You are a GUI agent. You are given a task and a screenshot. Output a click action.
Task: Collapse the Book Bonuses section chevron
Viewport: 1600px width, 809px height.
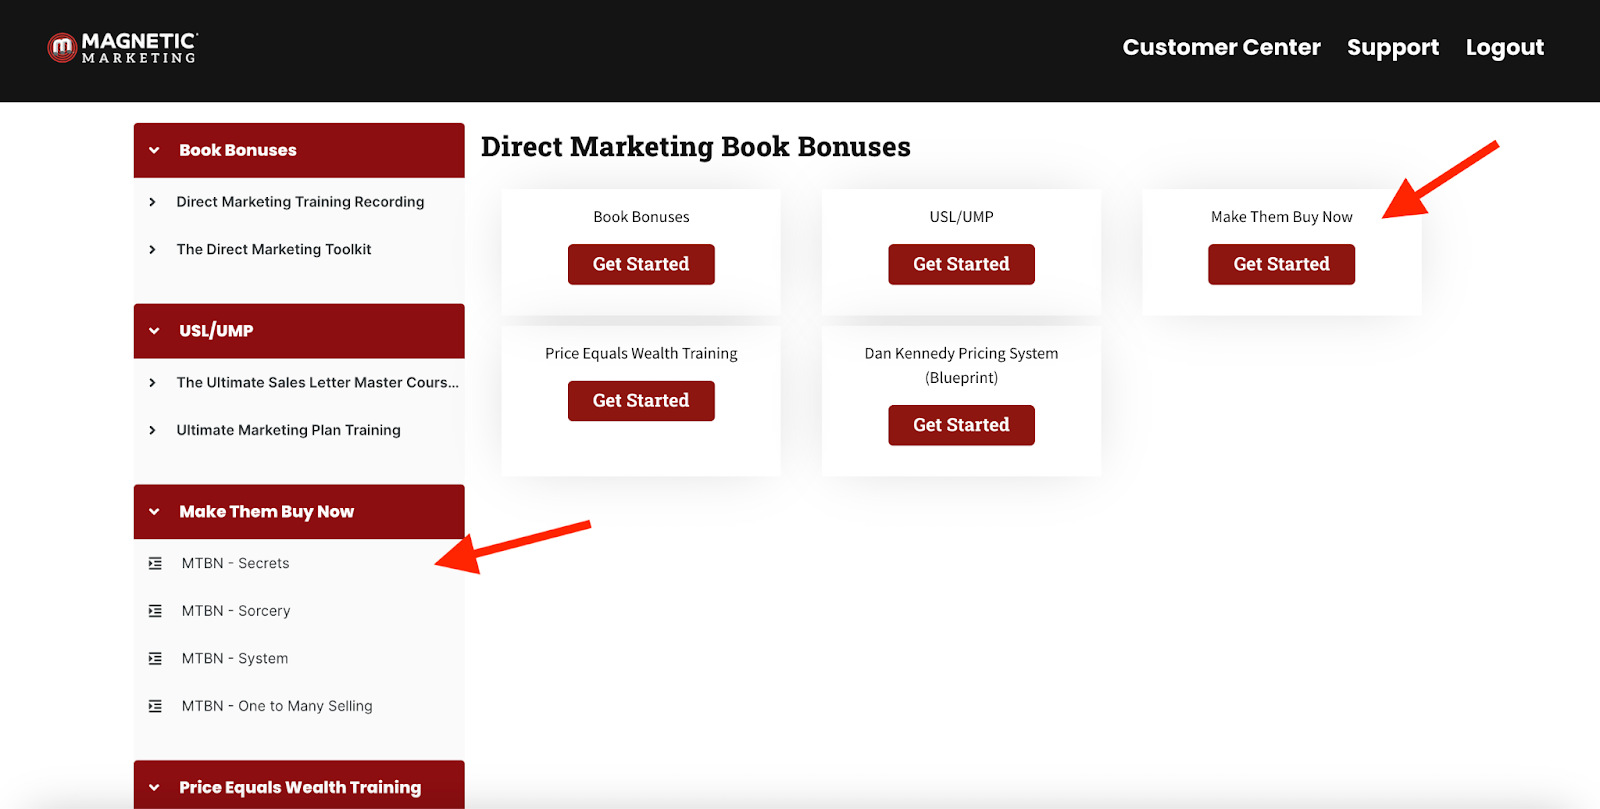click(154, 150)
